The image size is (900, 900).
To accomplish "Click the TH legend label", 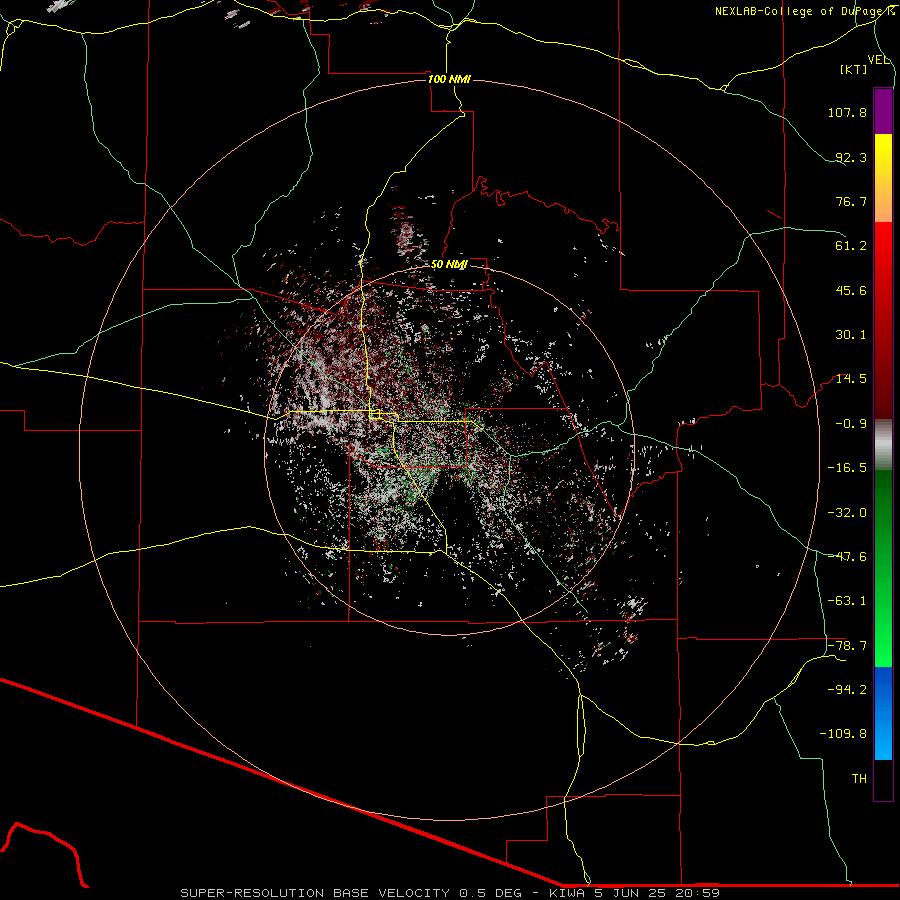I will pyautogui.click(x=859, y=779).
